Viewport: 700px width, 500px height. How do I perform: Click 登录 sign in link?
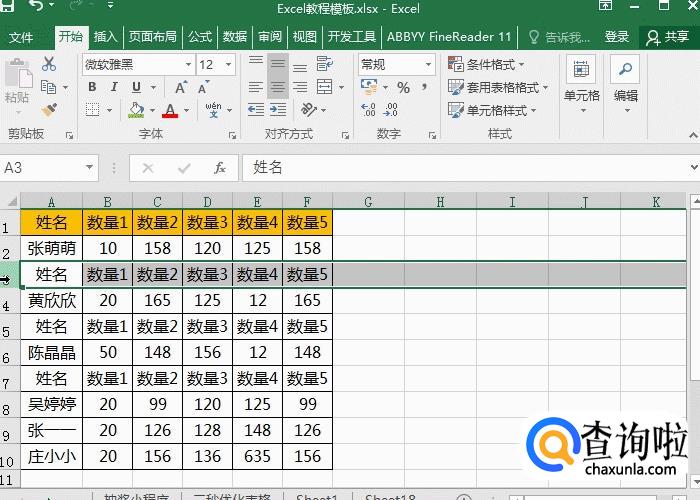pos(617,37)
